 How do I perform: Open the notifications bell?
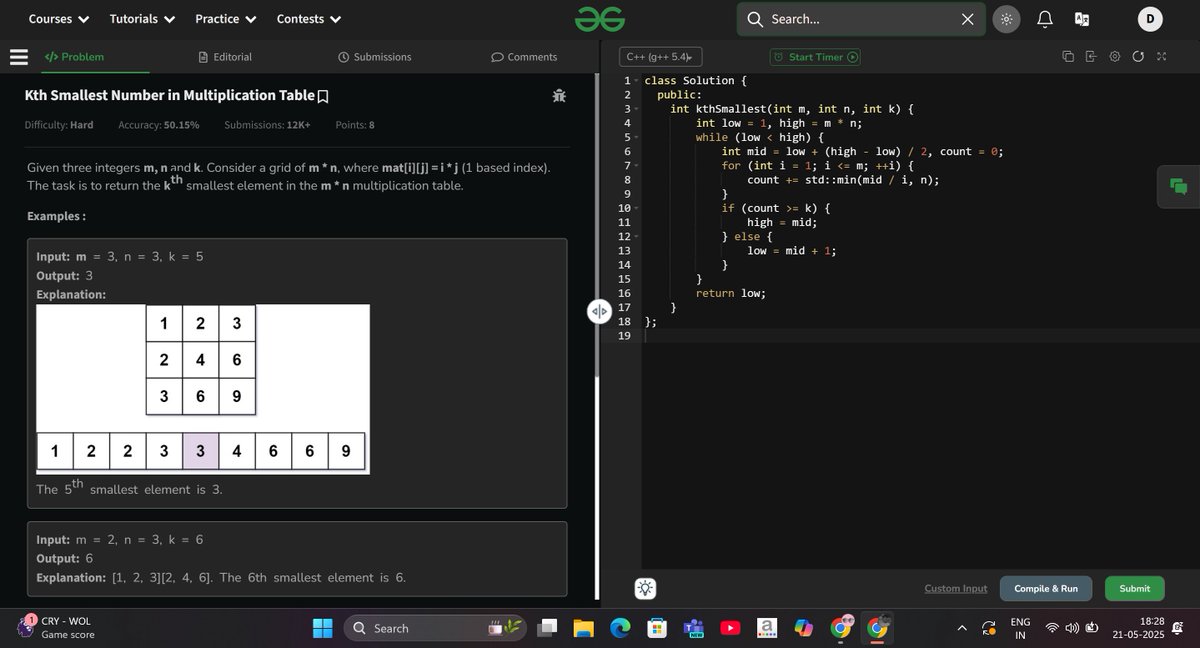click(x=1044, y=19)
